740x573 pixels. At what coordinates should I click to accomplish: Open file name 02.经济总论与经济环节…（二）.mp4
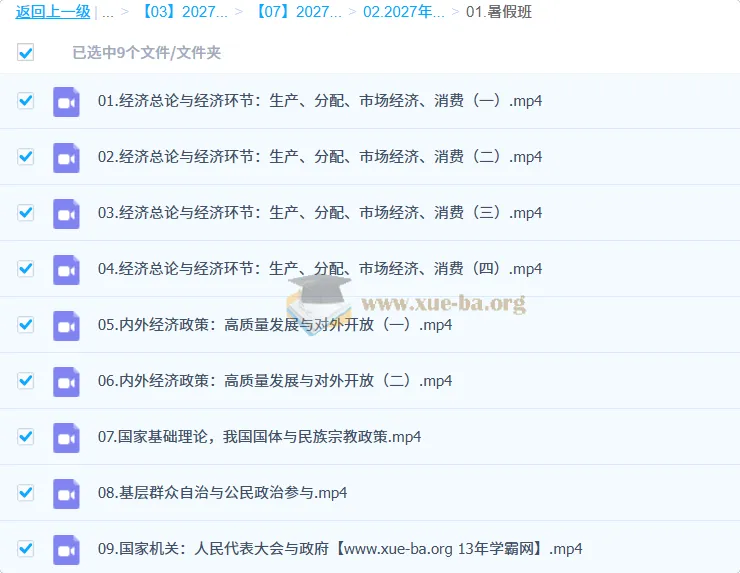320,157
